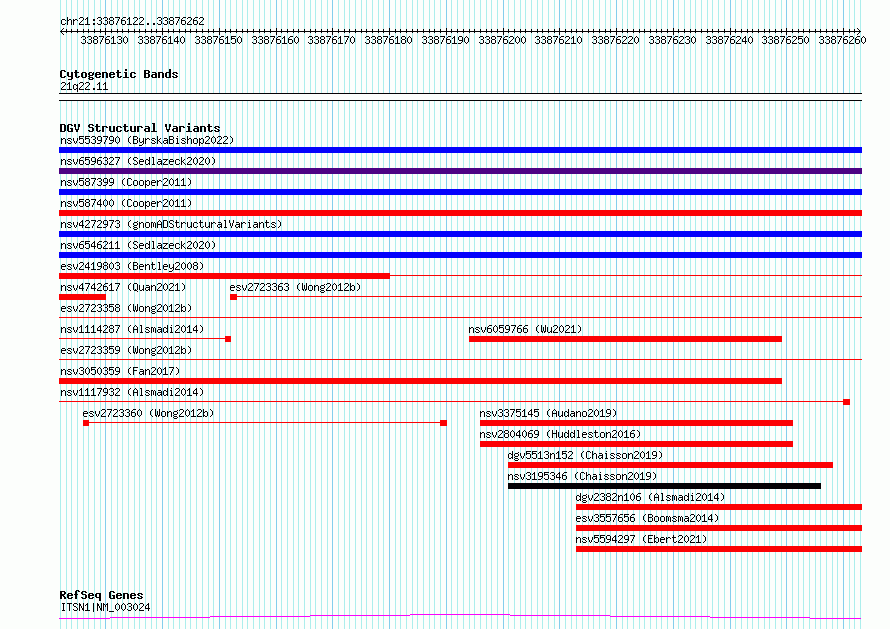
Task: Click the red nsv2804069 variant bar
Action: [636, 444]
